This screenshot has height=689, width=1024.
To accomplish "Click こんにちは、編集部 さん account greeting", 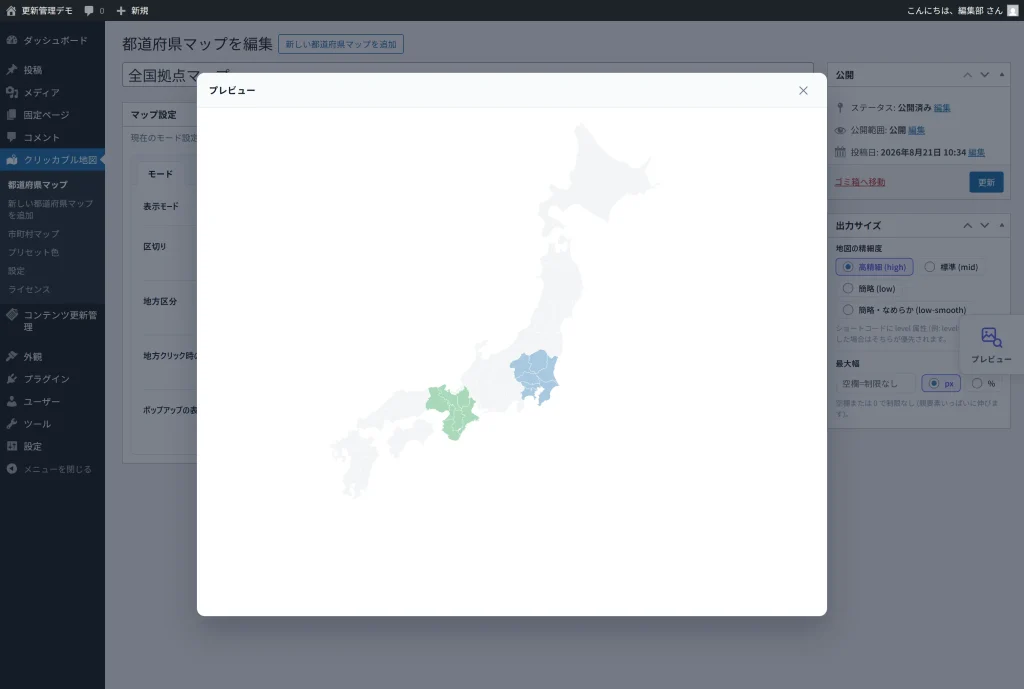I will [954, 10].
